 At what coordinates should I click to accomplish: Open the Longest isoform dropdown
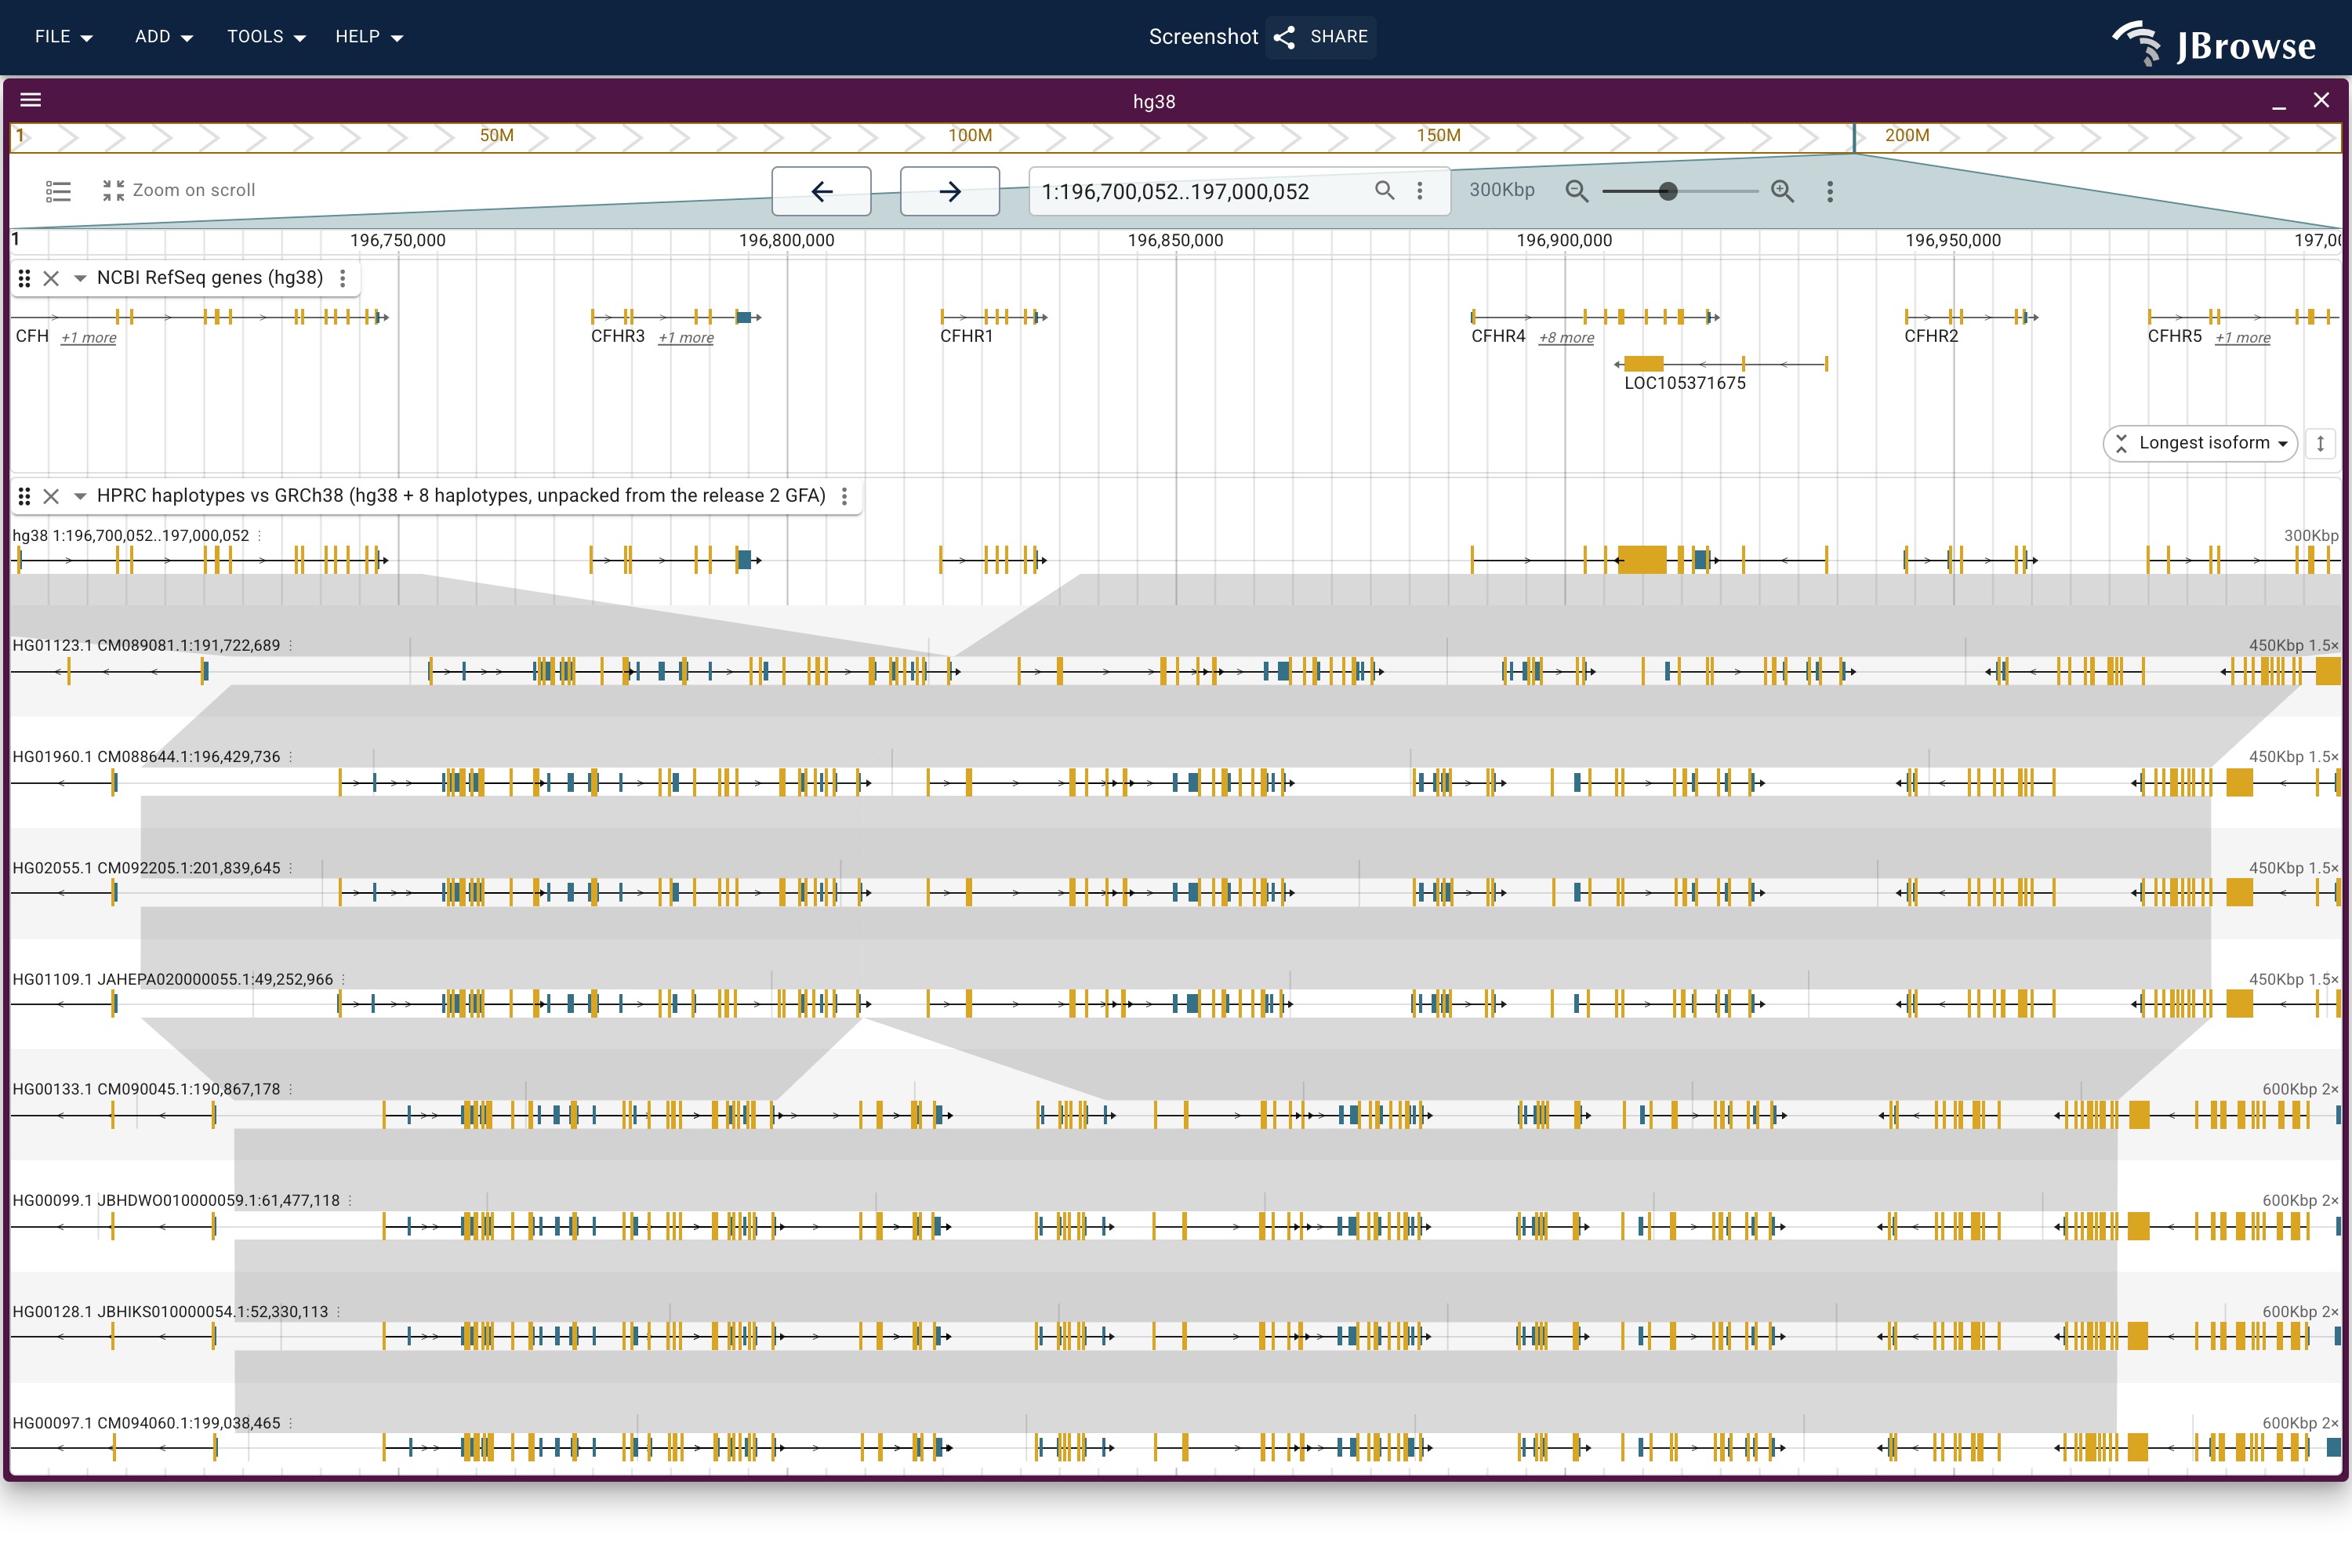click(2201, 443)
